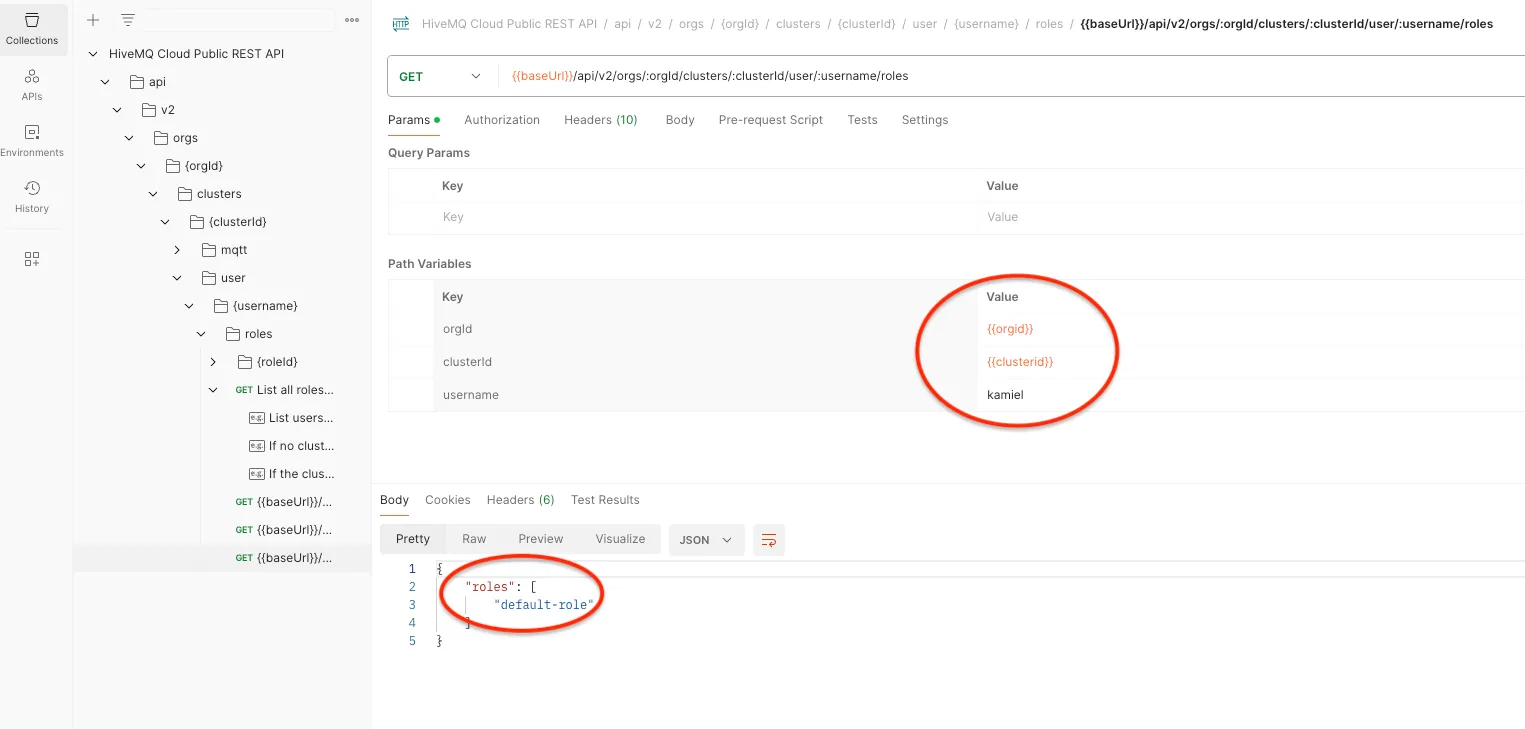
Task: Click the HTTP request icon in breadcrumb
Action: [x=401, y=24]
